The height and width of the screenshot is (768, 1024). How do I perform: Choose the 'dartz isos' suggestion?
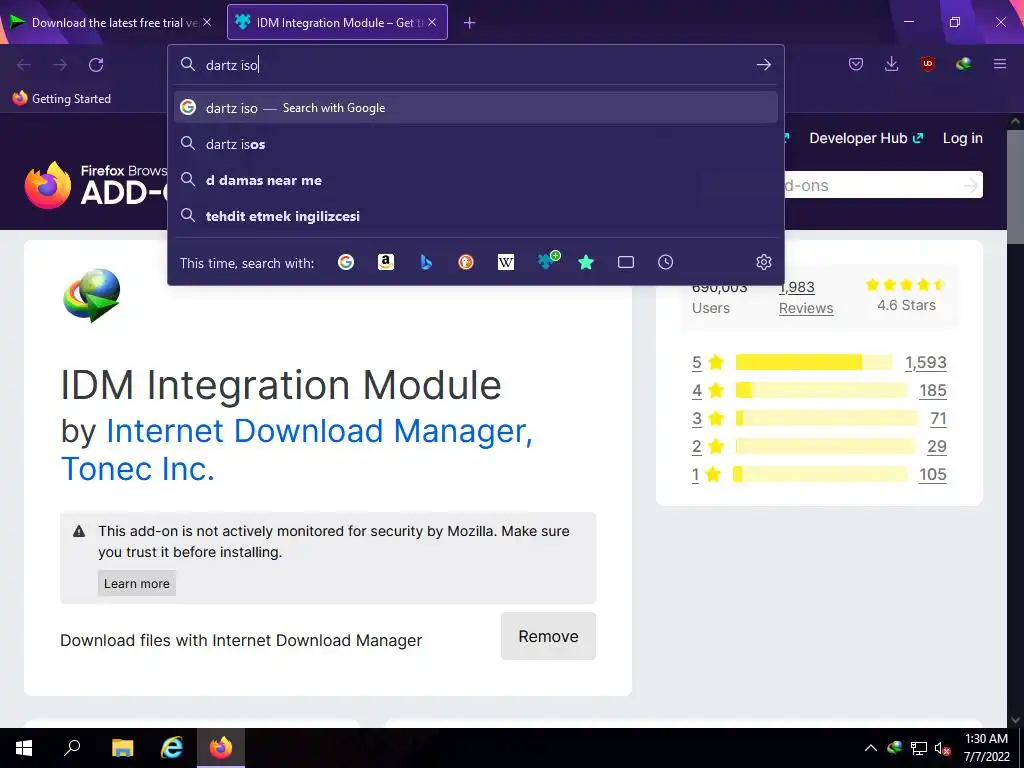tap(475, 144)
